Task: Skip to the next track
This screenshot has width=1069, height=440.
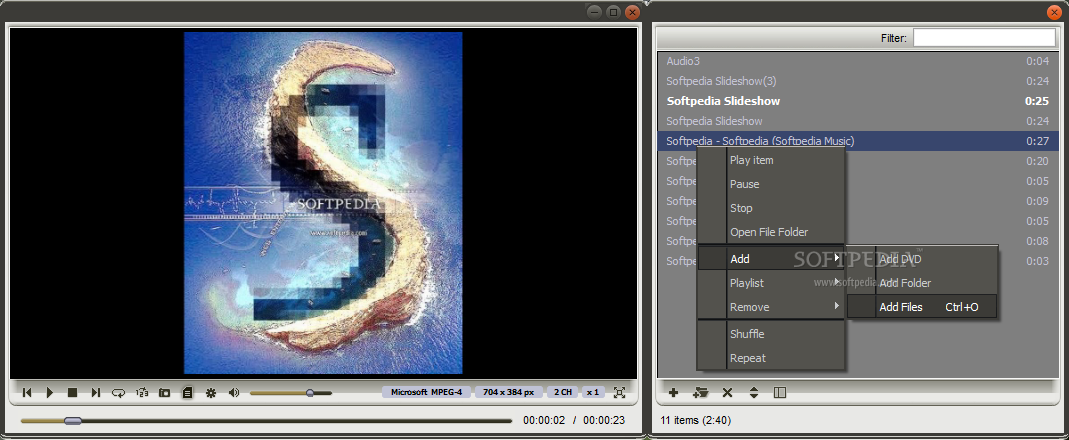Action: pos(95,392)
